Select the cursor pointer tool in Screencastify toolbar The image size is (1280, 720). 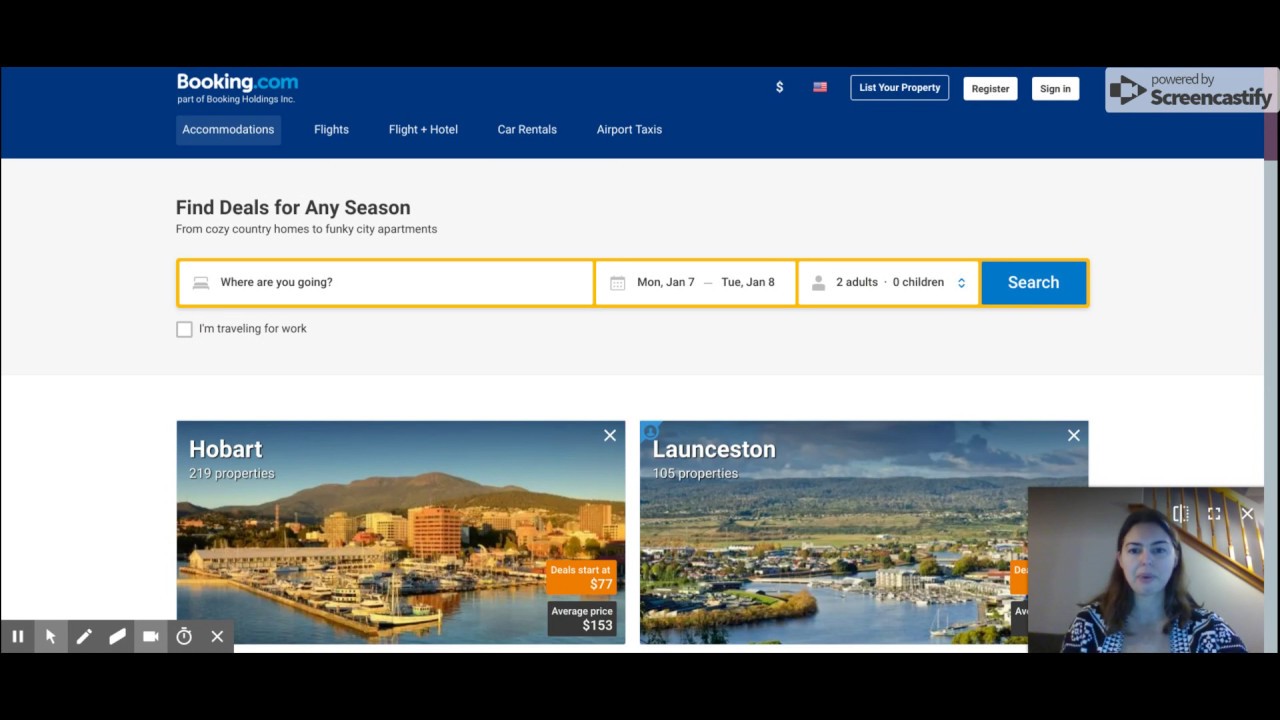coord(50,636)
